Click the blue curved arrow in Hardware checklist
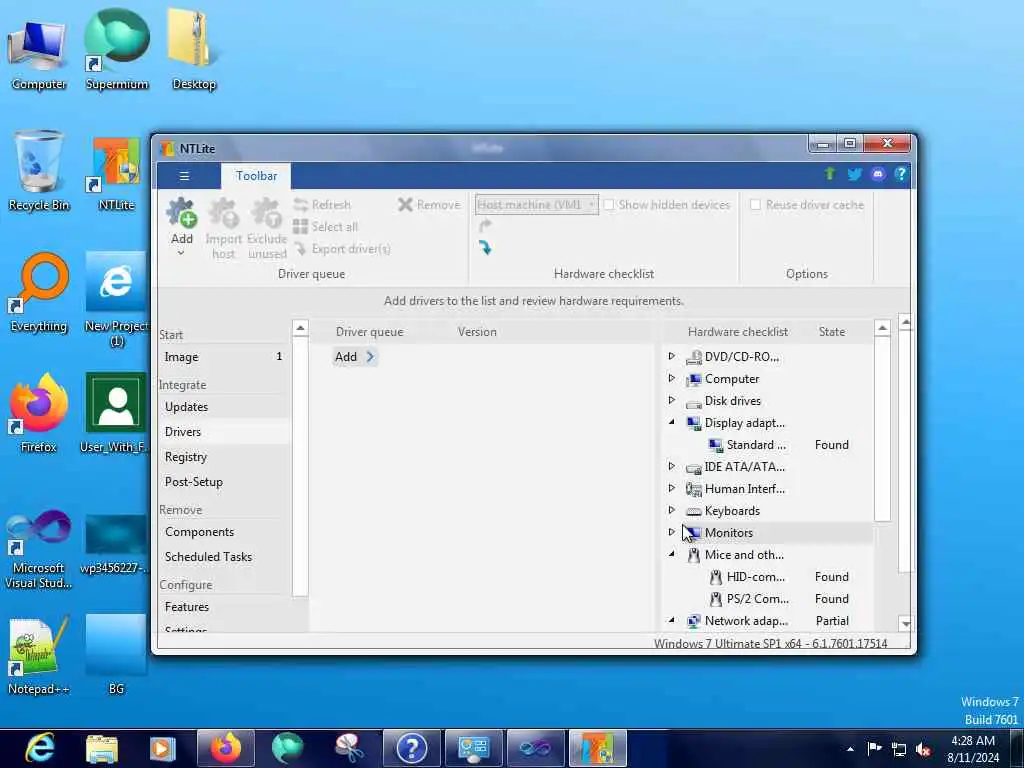Viewport: 1024px width, 768px height. [x=485, y=248]
